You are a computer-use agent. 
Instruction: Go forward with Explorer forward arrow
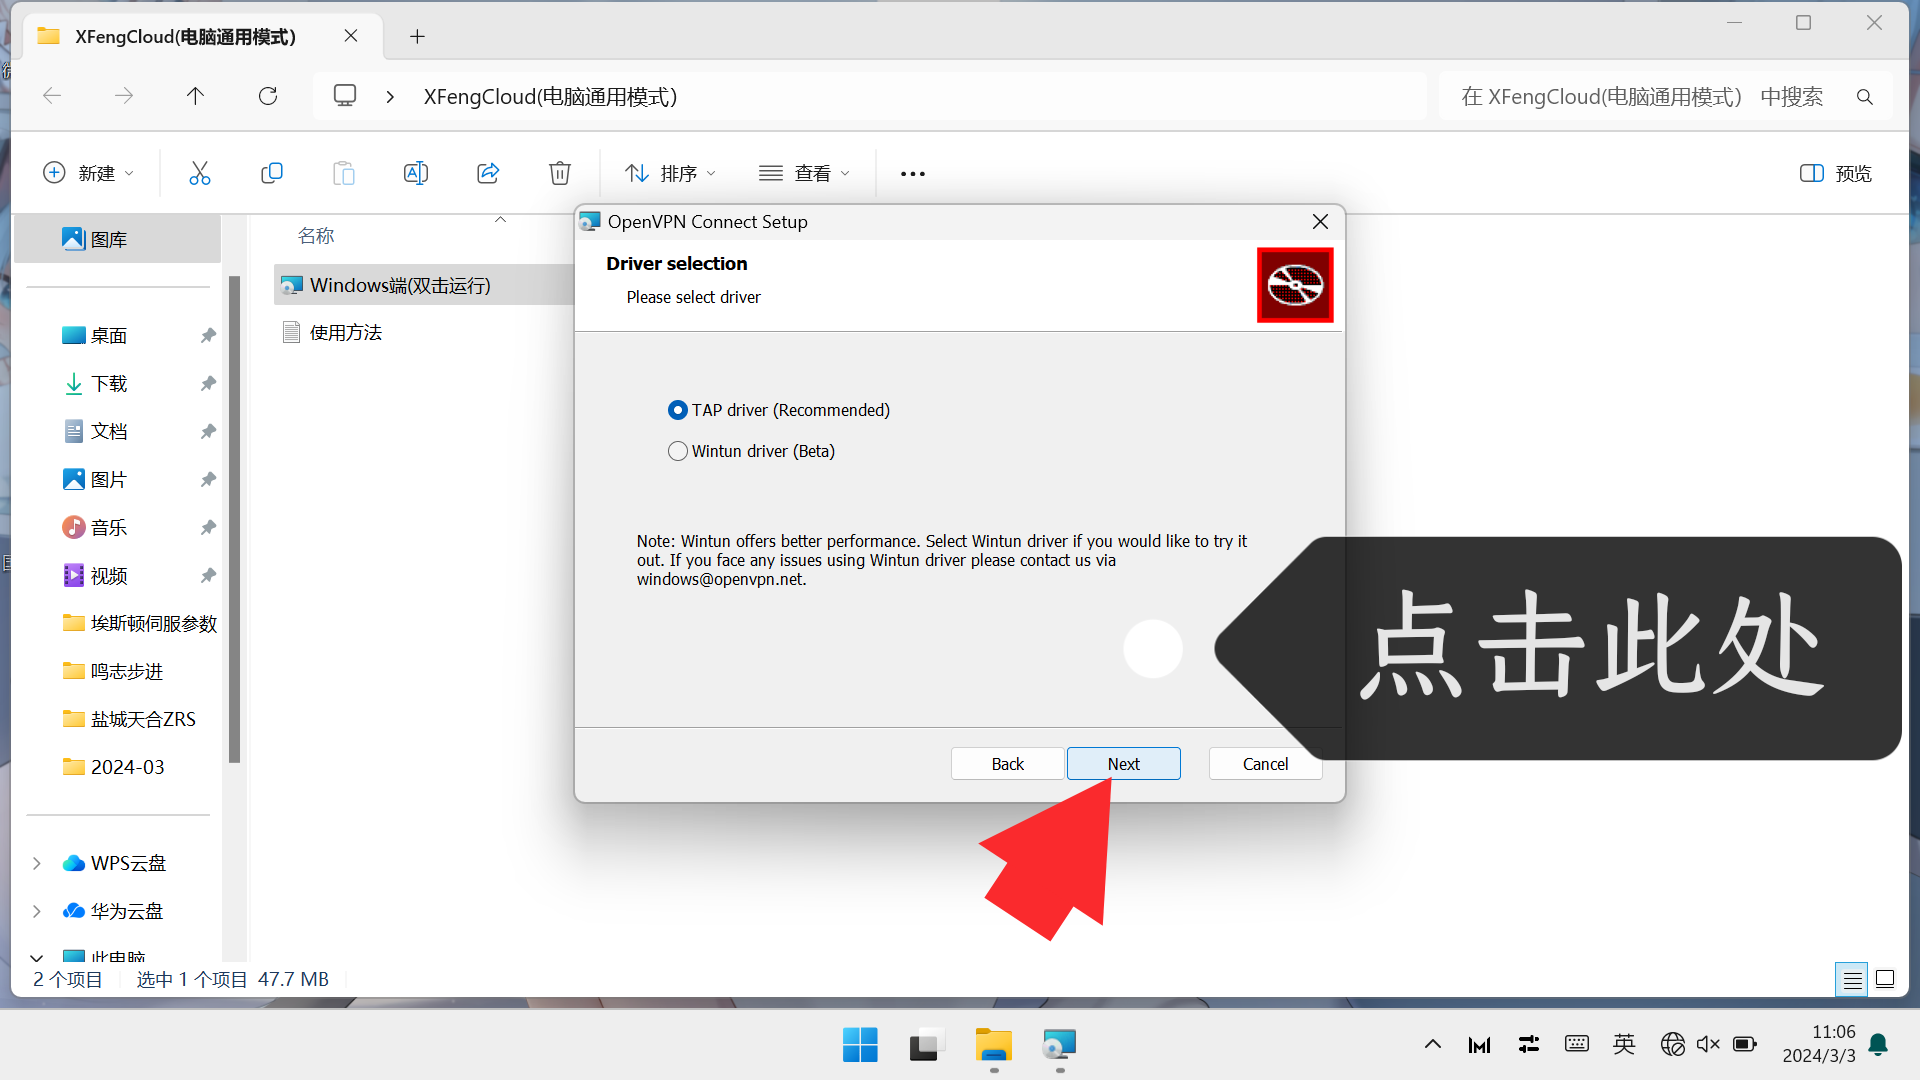click(x=124, y=96)
